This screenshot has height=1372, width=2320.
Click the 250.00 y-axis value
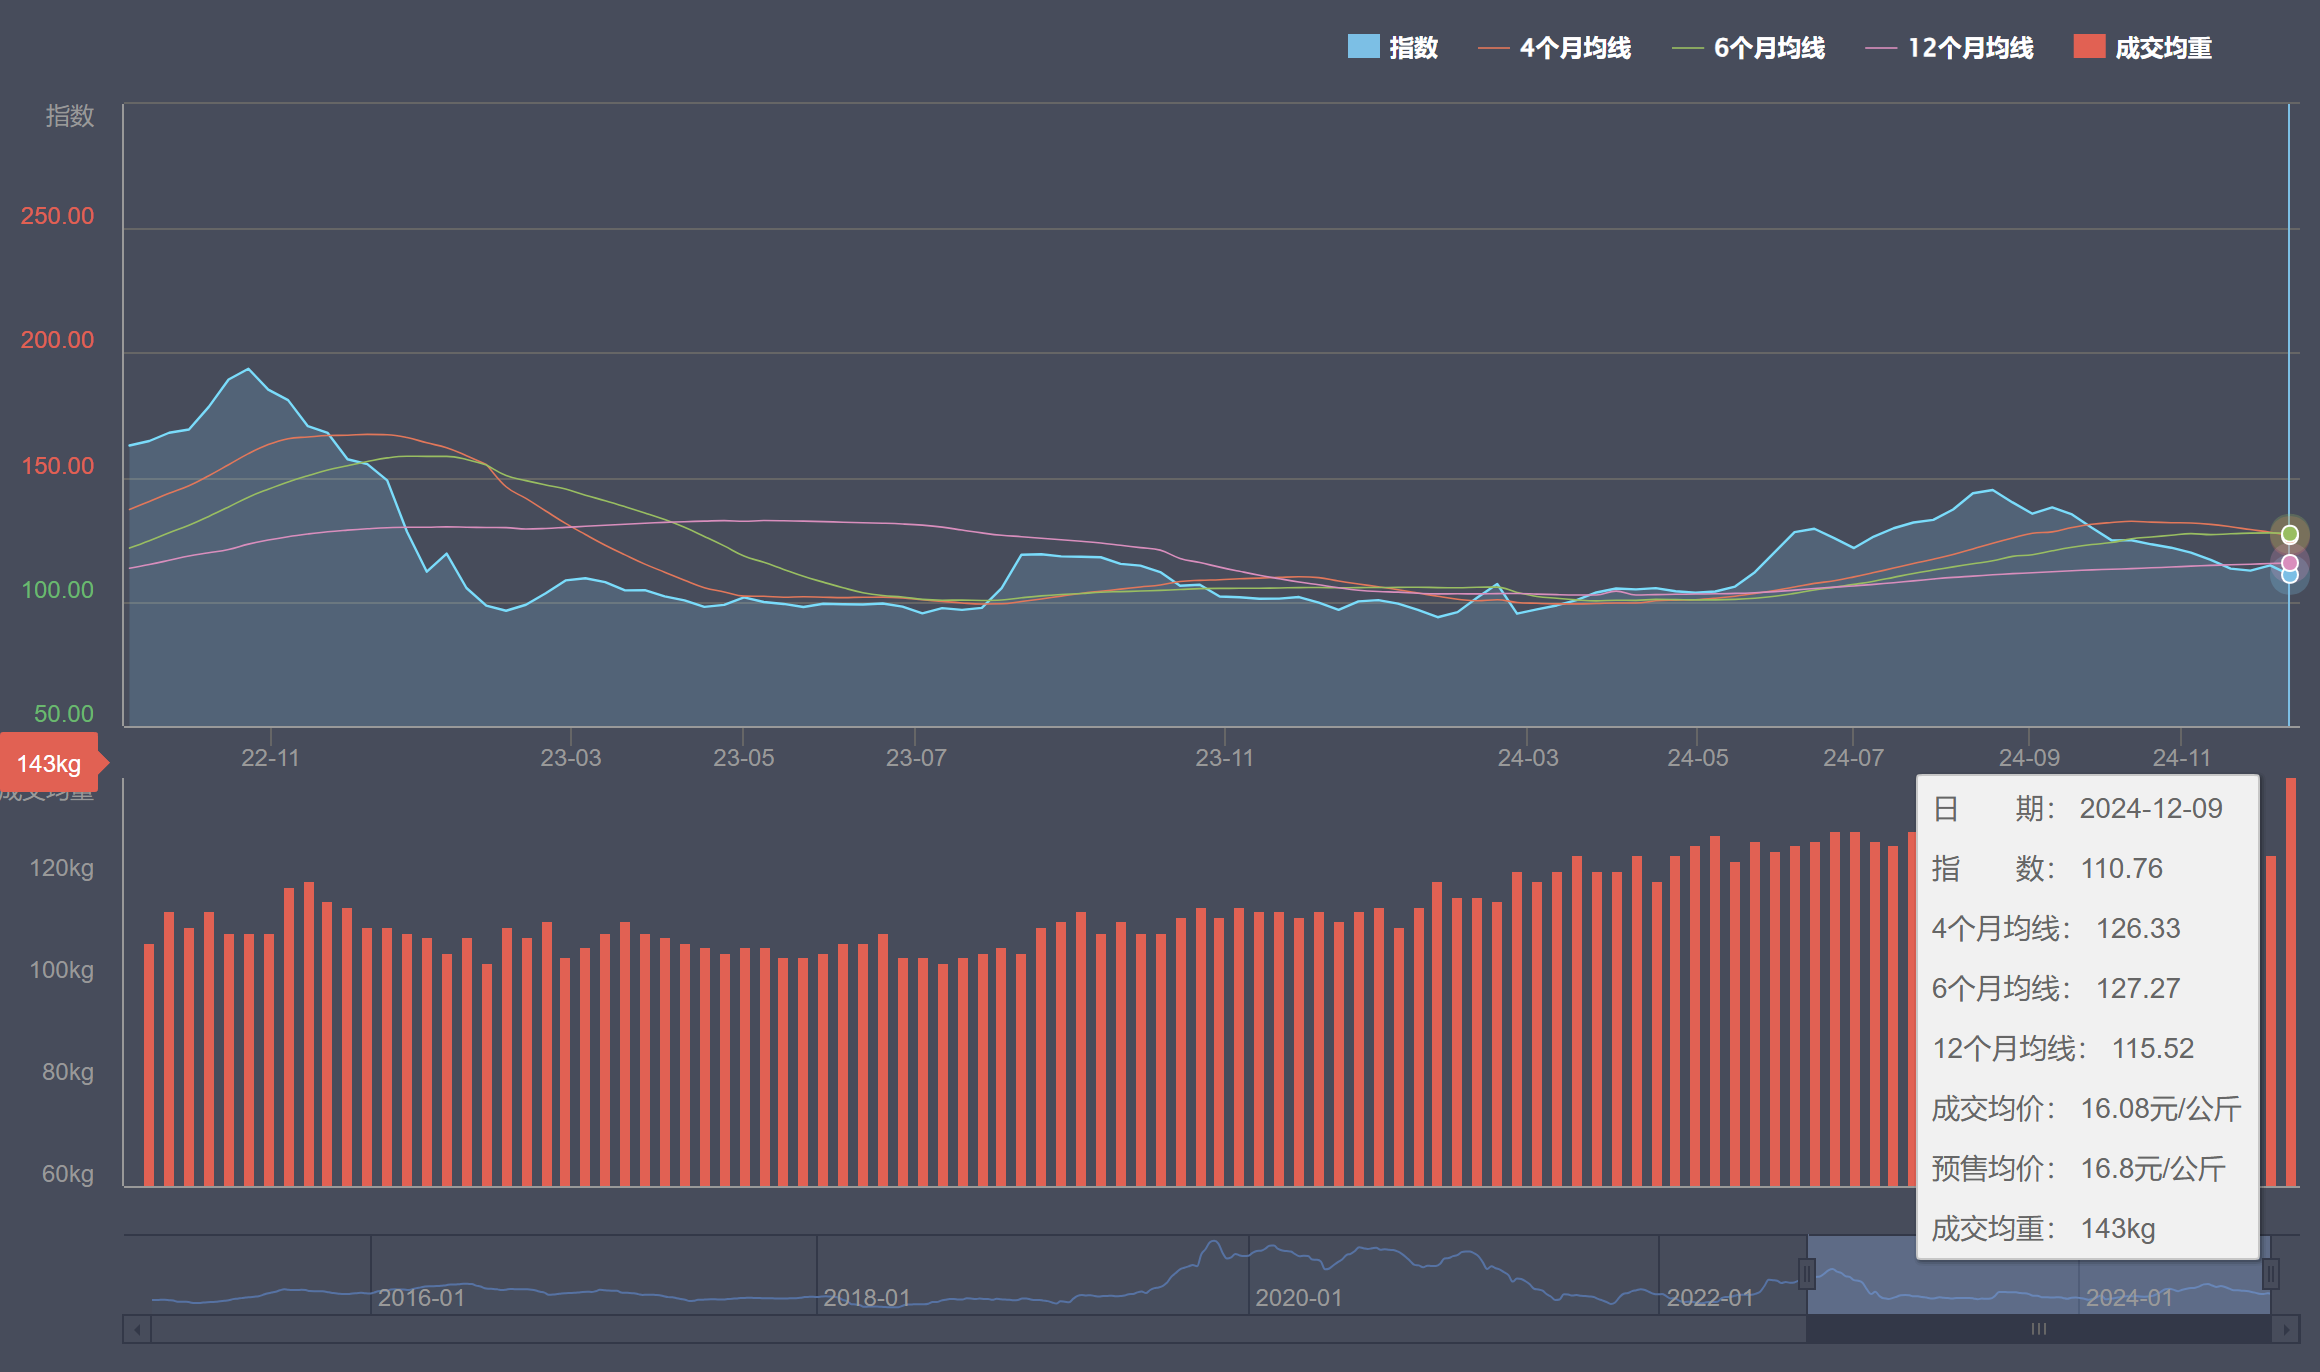click(57, 215)
